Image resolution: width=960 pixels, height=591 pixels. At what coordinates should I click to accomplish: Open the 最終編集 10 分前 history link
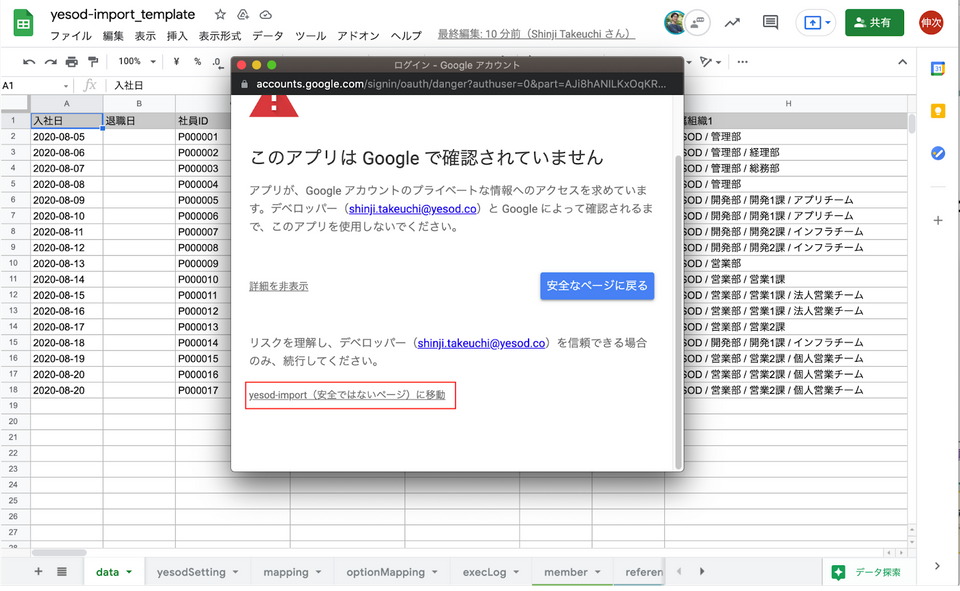tap(536, 34)
